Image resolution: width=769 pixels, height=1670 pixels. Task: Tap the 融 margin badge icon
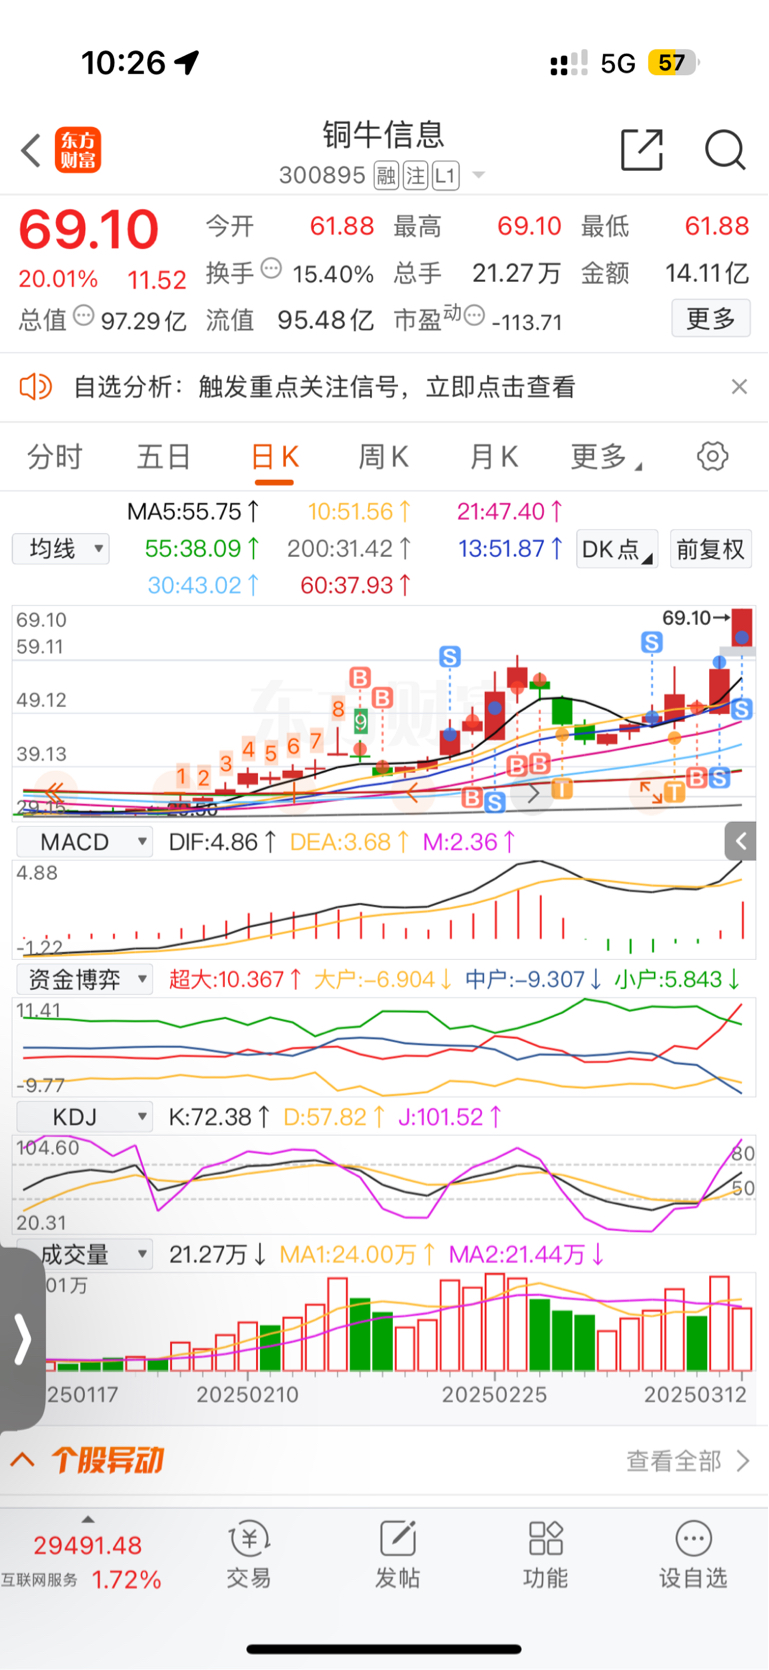tap(387, 176)
